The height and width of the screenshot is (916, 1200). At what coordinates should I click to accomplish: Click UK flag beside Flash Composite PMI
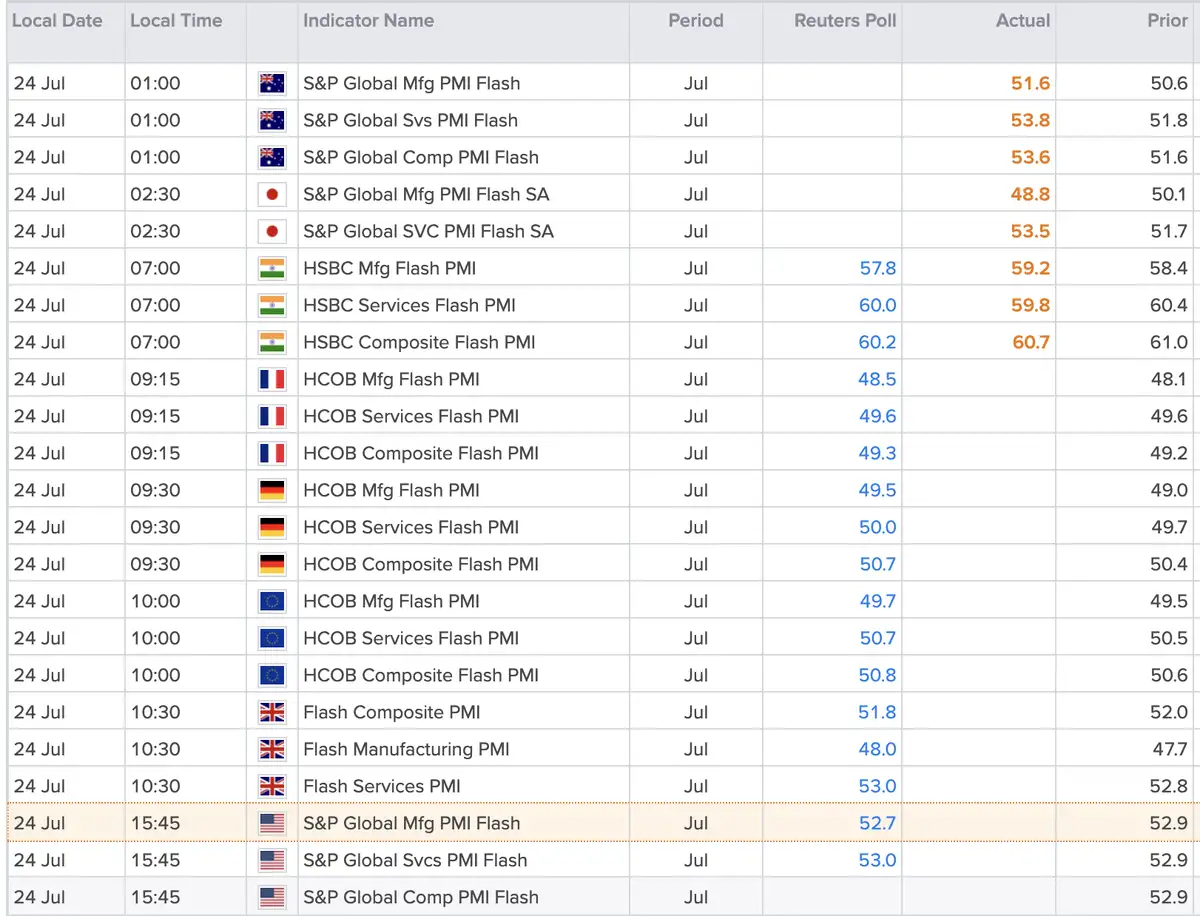click(x=271, y=713)
